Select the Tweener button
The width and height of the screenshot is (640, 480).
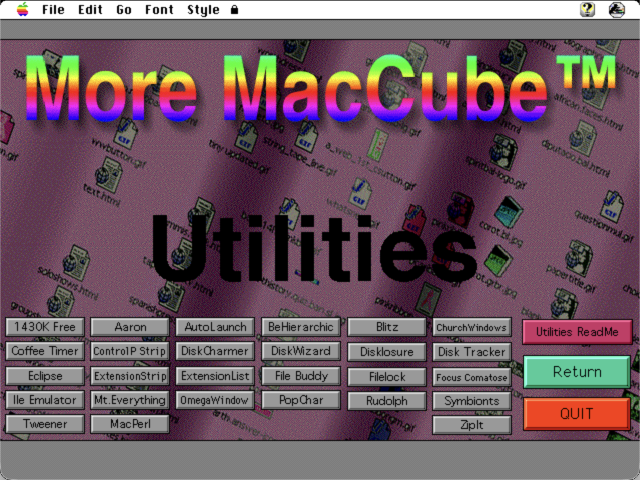click(x=45, y=424)
